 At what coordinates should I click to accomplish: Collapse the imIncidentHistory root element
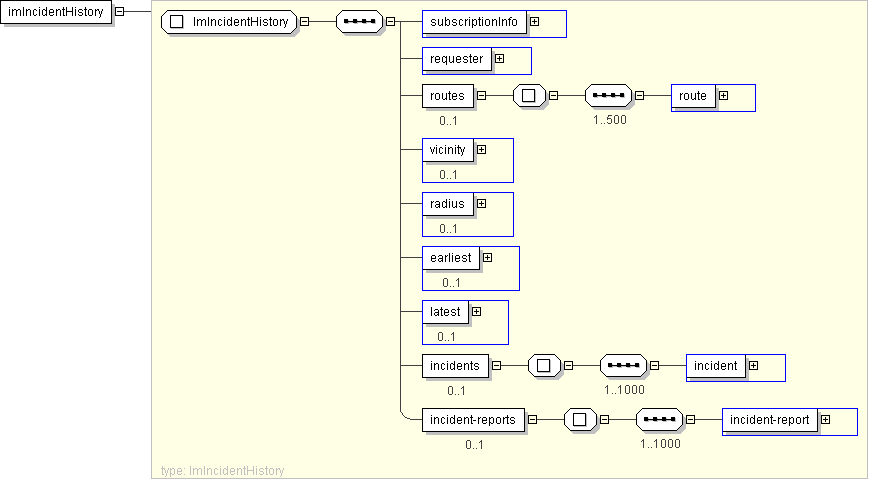pos(120,12)
